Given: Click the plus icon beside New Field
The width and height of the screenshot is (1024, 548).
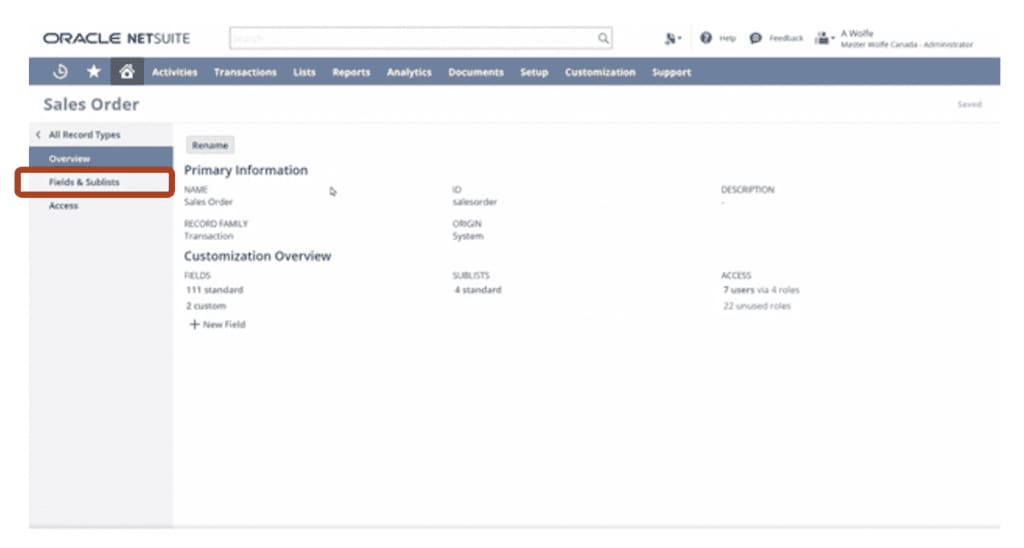Looking at the screenshot, I should [194, 324].
